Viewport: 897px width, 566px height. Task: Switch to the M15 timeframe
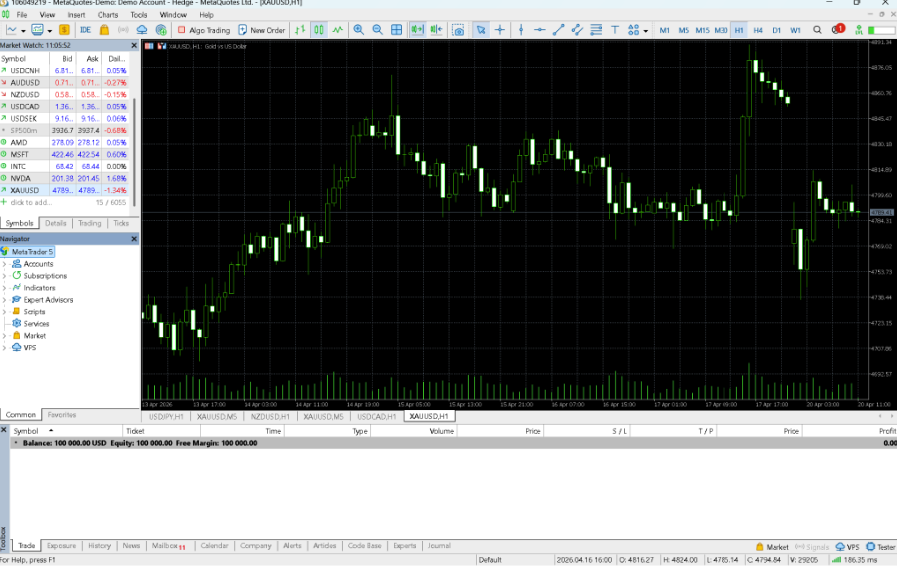[x=702, y=30]
